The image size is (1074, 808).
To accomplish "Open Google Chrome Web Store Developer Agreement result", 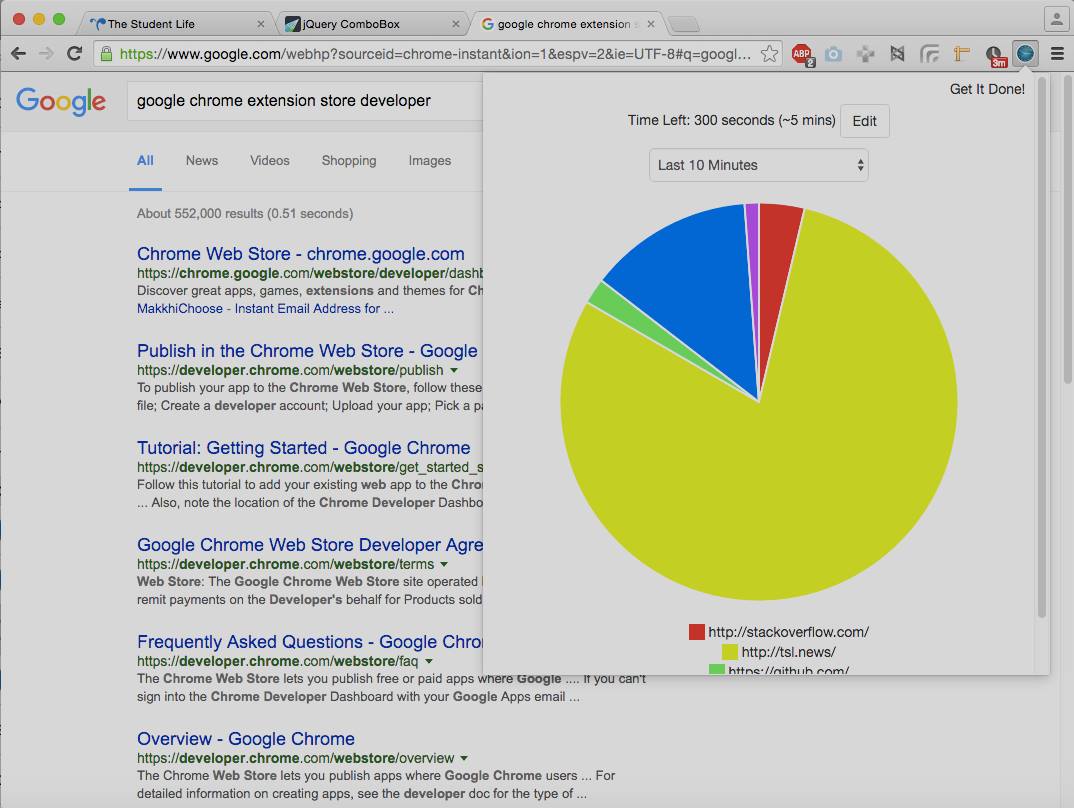I will point(310,545).
